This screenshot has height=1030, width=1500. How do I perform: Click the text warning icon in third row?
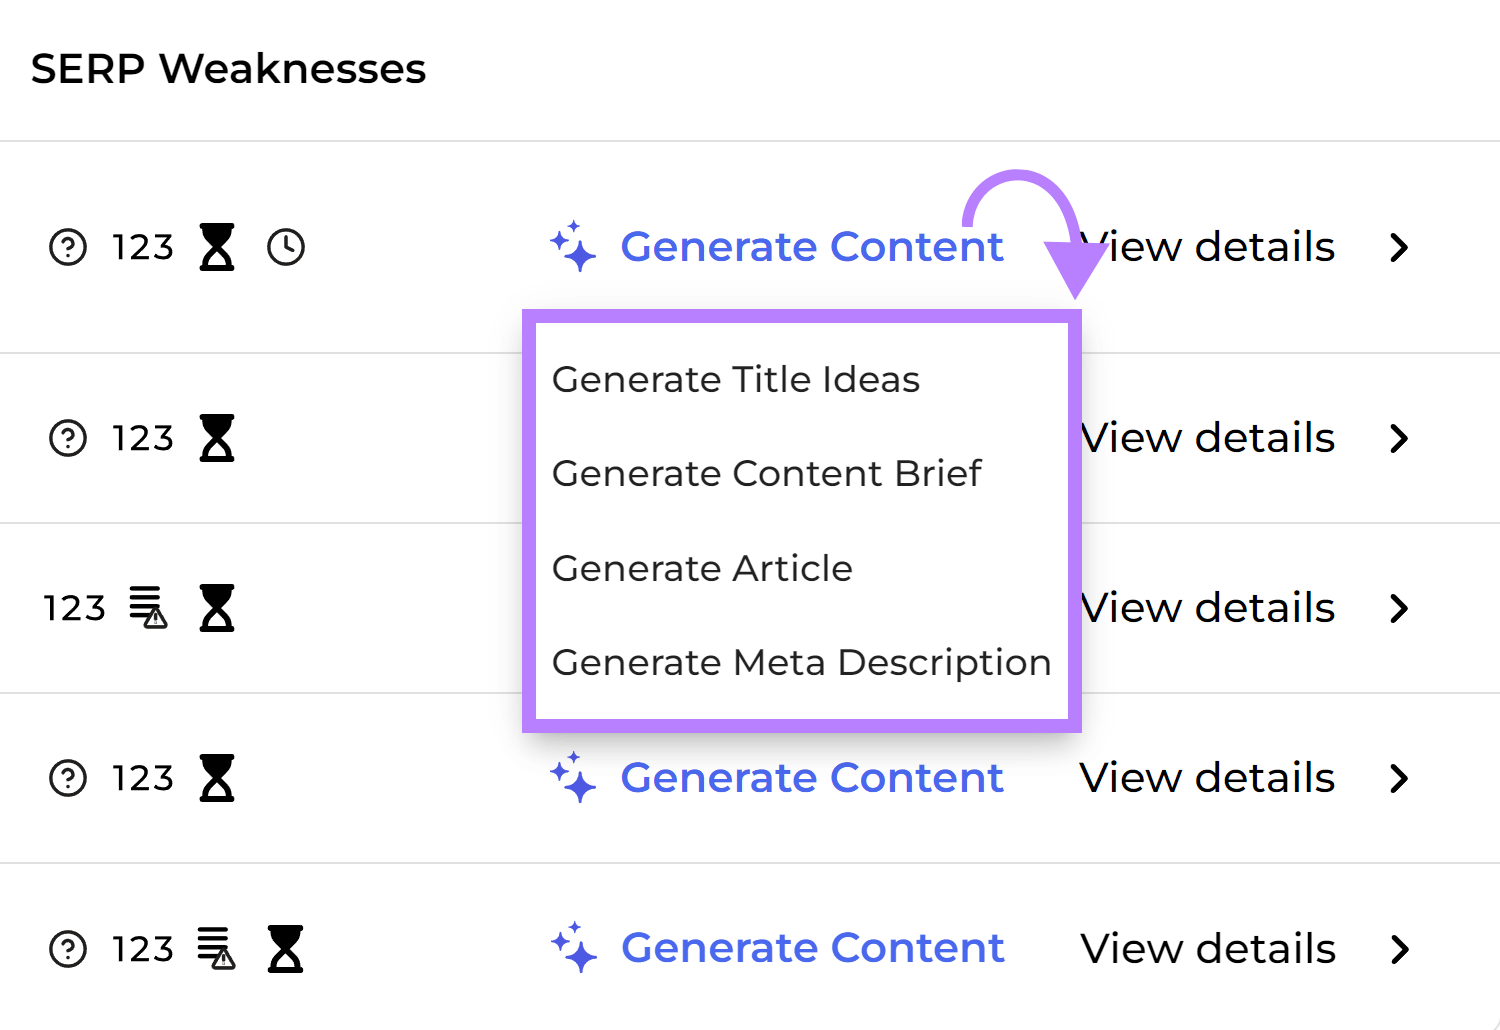click(x=148, y=608)
